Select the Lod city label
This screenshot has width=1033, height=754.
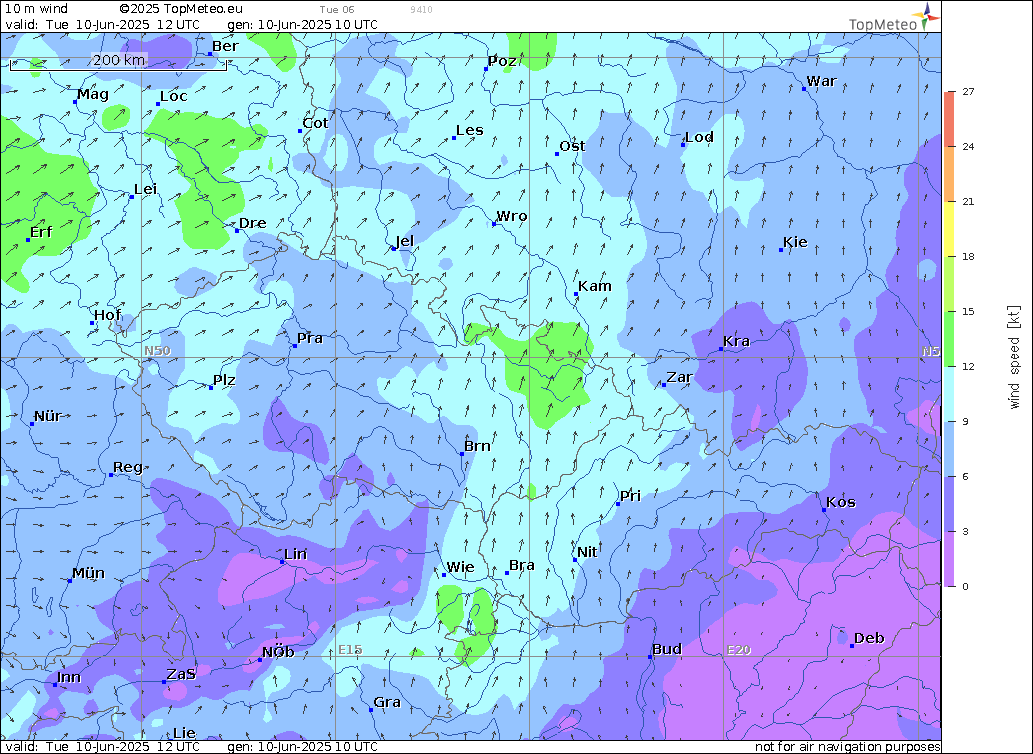[700, 137]
